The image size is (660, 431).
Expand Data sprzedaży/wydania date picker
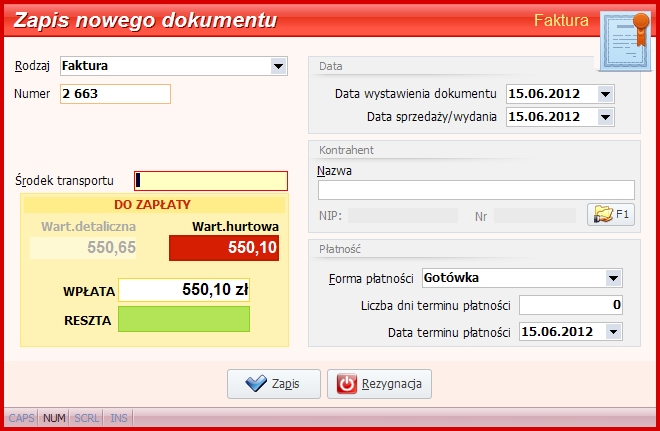[605, 117]
